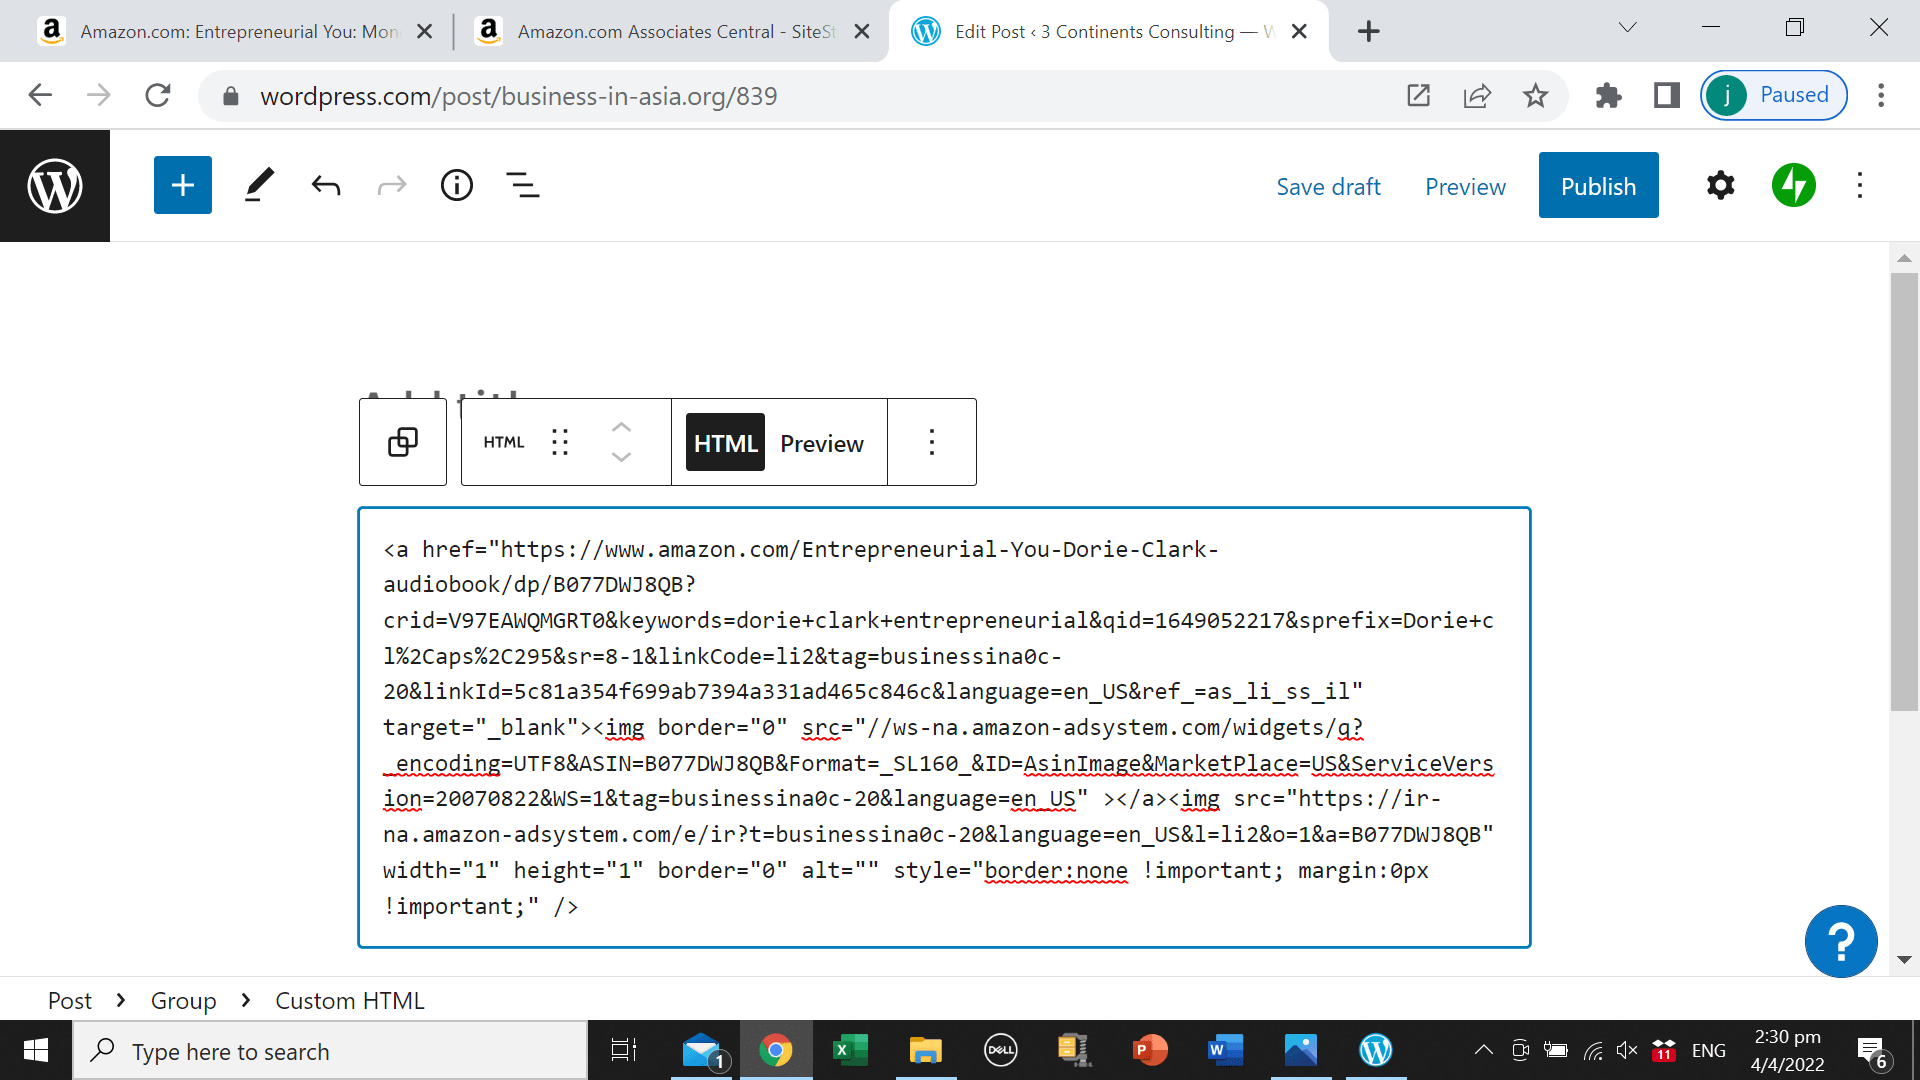Click the Undo arrow in editor toolbar
This screenshot has height=1080, width=1920.
(x=326, y=186)
